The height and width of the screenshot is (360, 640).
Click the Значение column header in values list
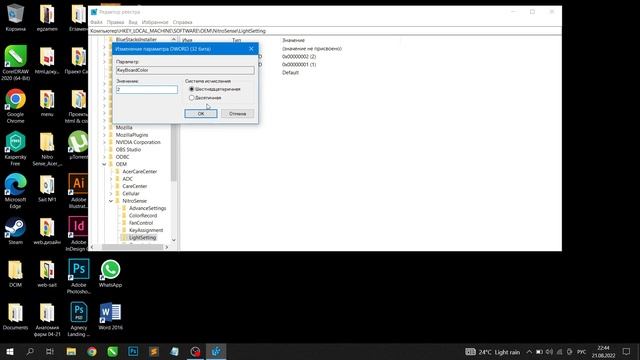293,40
